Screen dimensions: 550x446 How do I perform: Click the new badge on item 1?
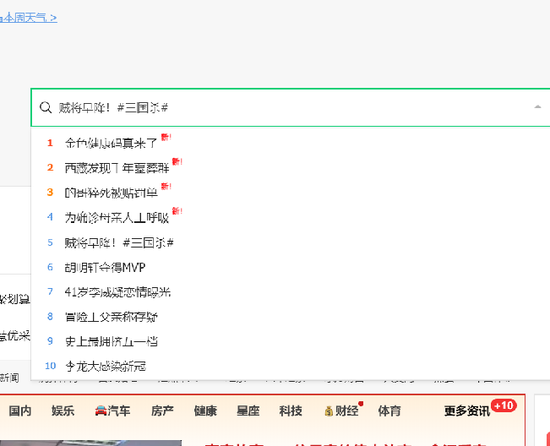tap(166, 137)
